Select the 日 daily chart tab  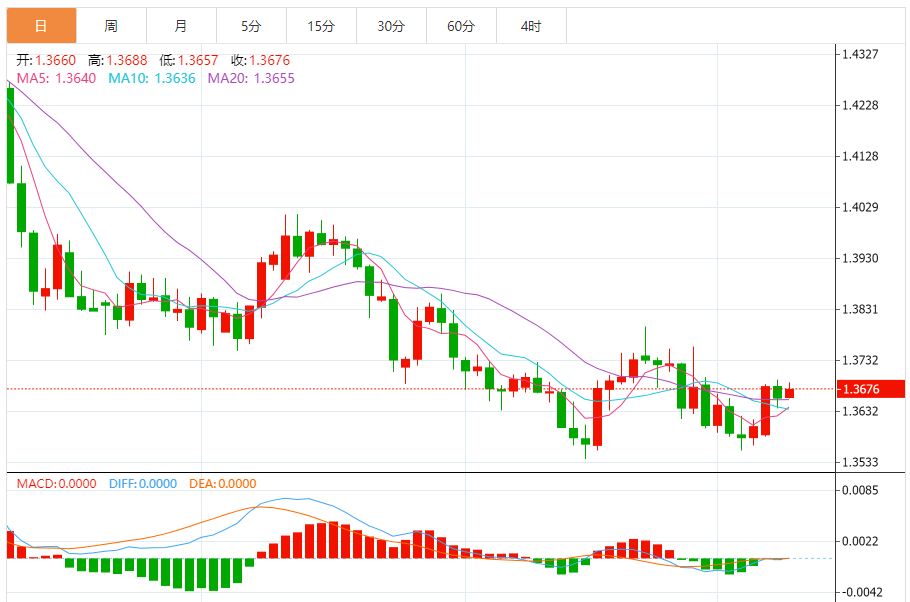tap(41, 26)
